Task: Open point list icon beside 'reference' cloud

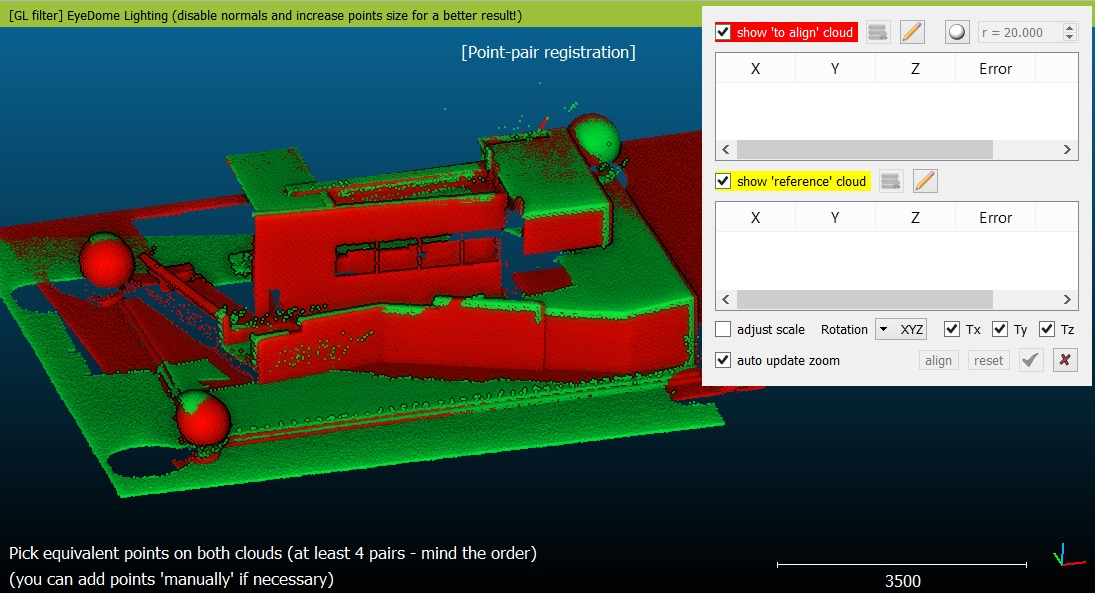Action: [890, 181]
